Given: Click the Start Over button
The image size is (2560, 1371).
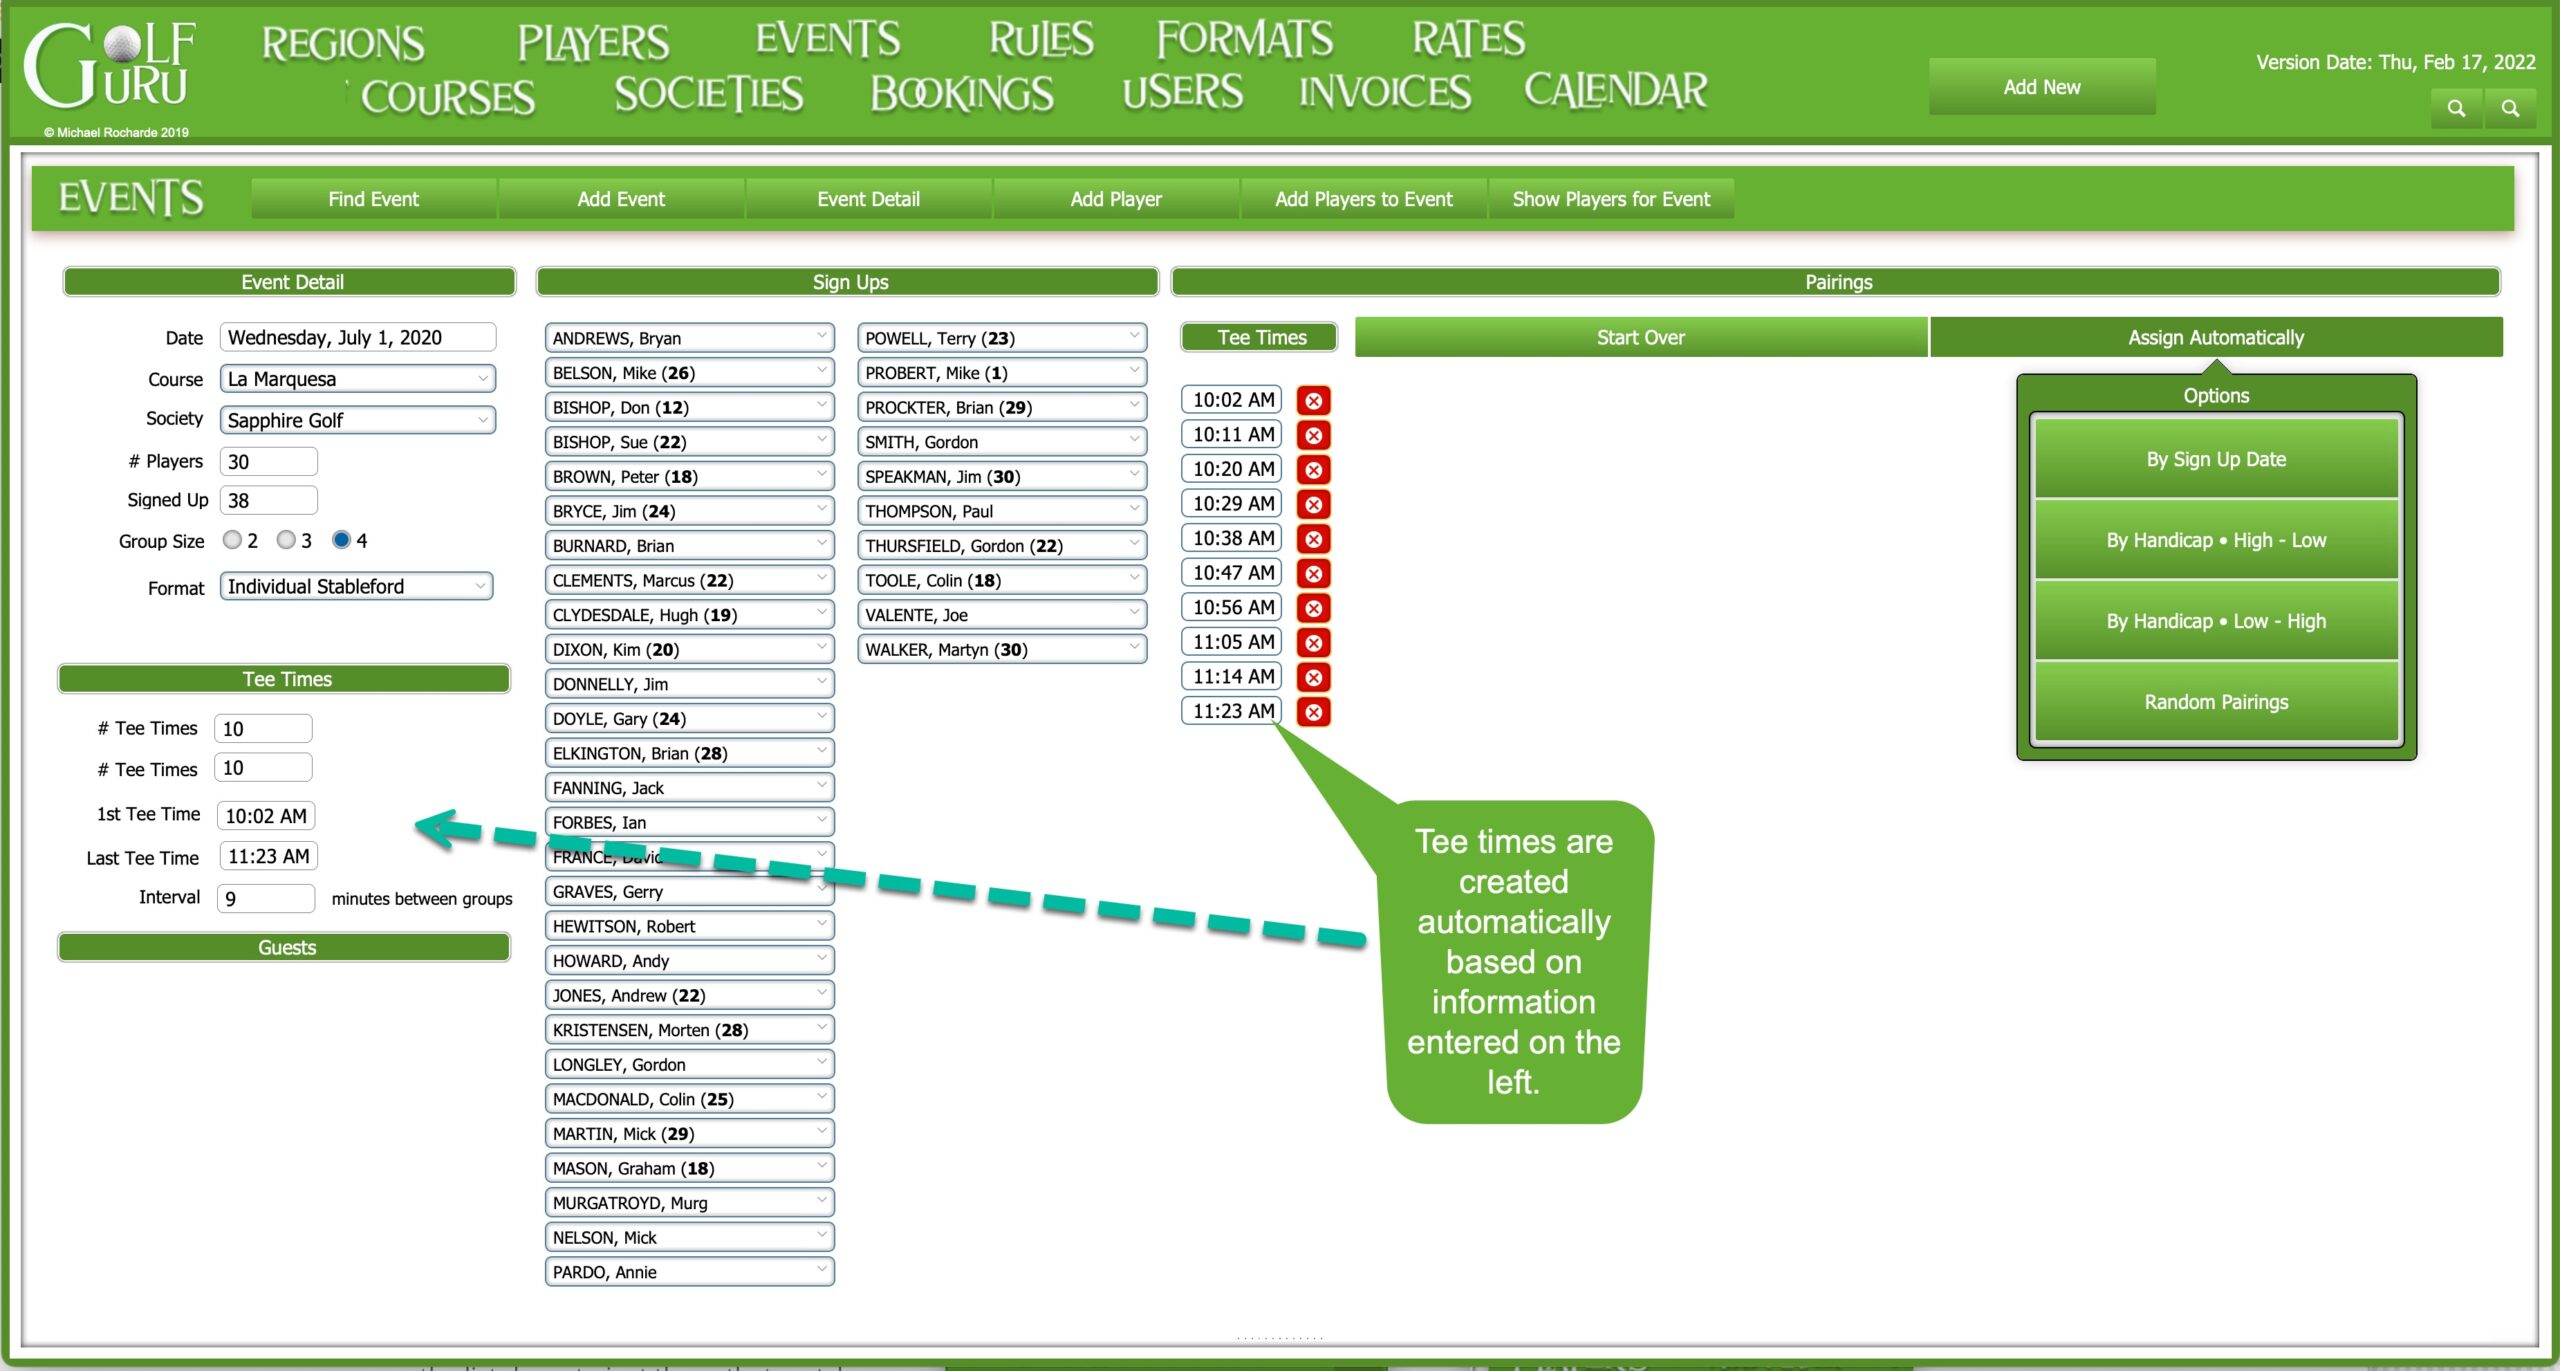Looking at the screenshot, I should coord(1640,338).
